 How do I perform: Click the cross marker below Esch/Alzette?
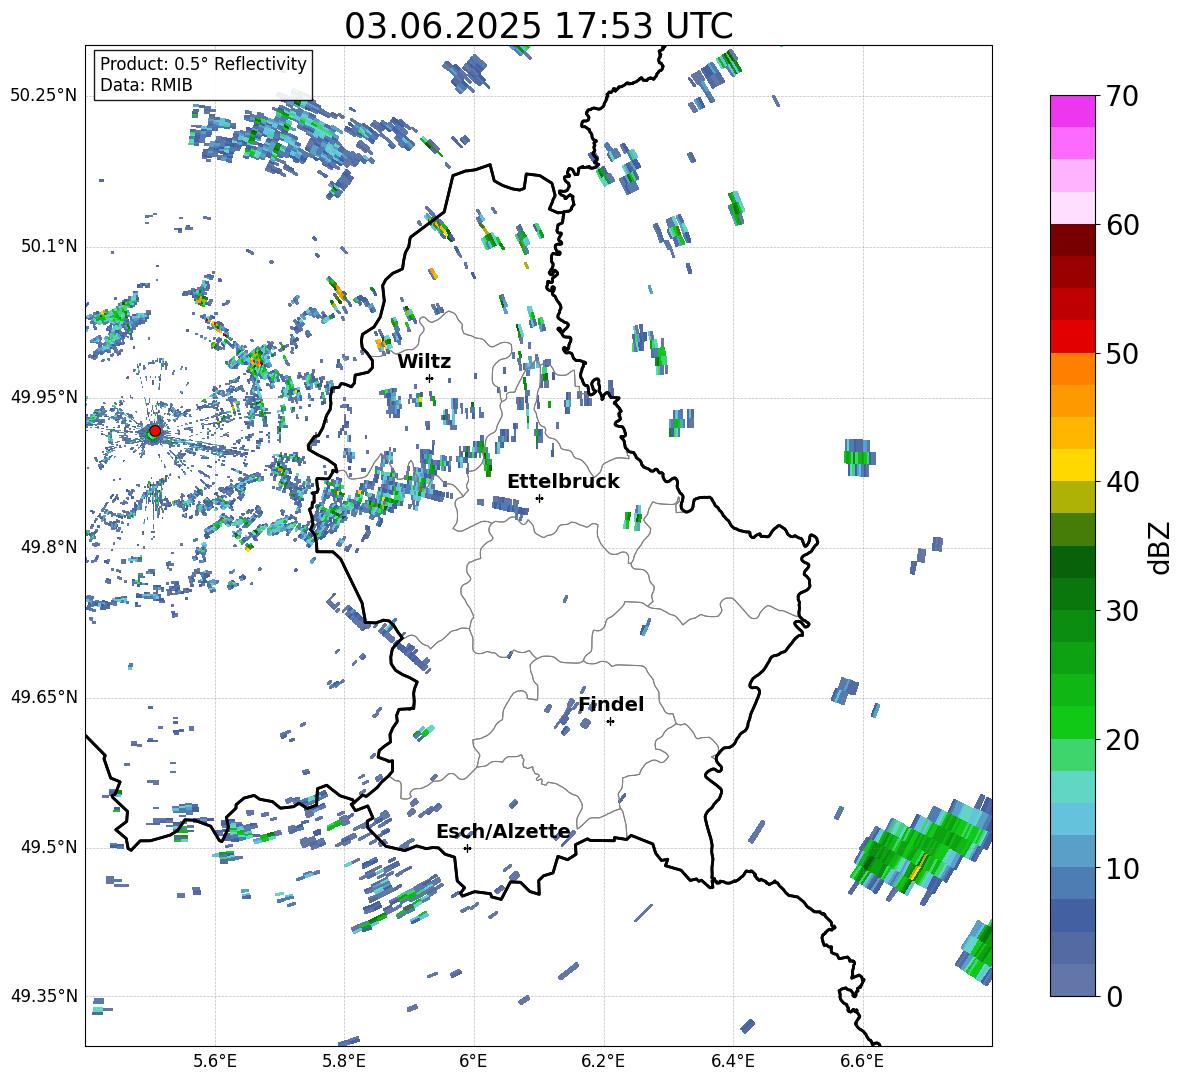[x=467, y=848]
